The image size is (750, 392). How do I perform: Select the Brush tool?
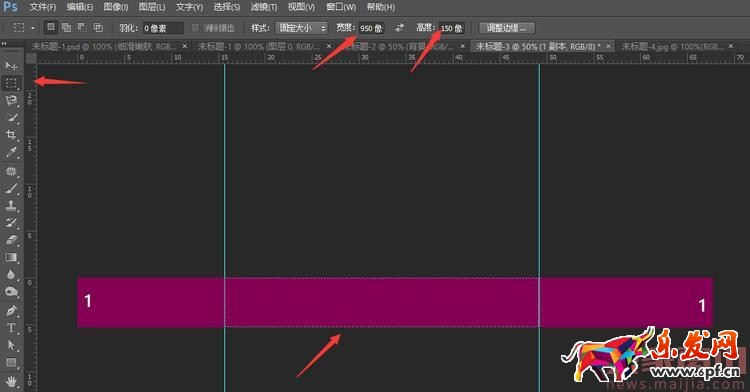pos(11,188)
